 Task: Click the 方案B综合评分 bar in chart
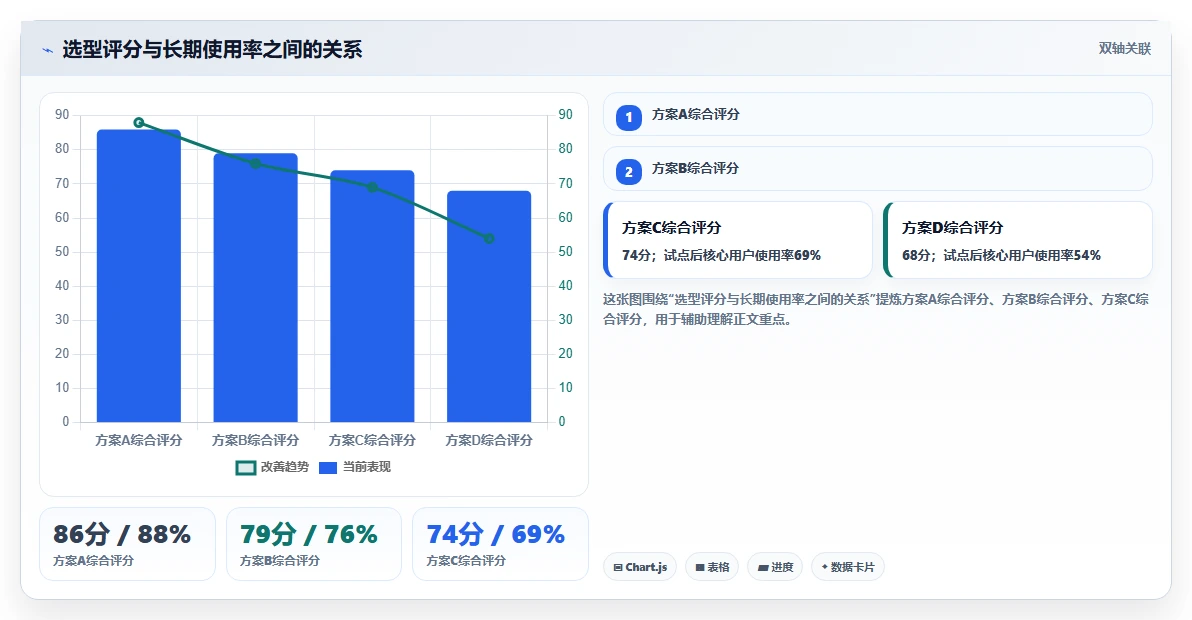[255, 288]
